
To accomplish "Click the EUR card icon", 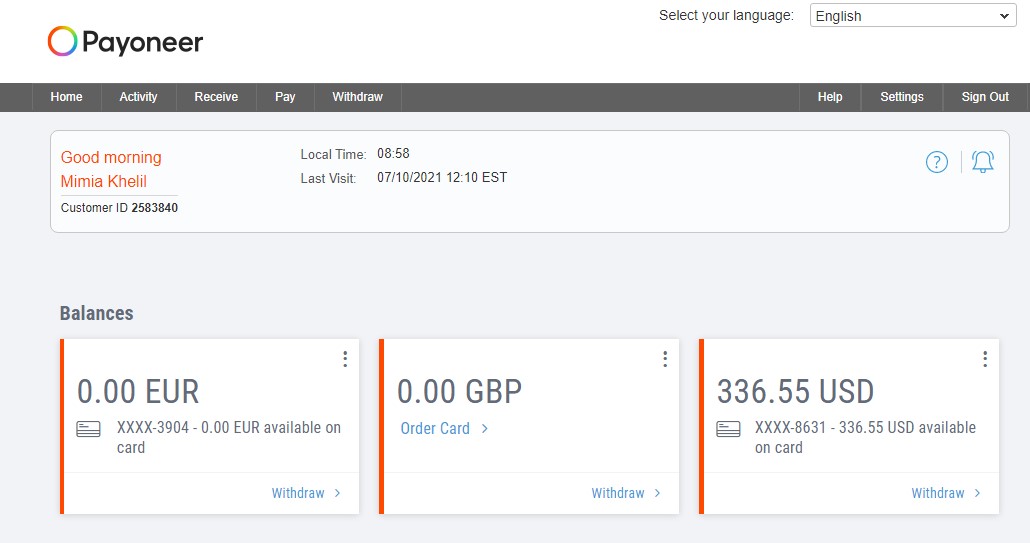I will pos(89,429).
